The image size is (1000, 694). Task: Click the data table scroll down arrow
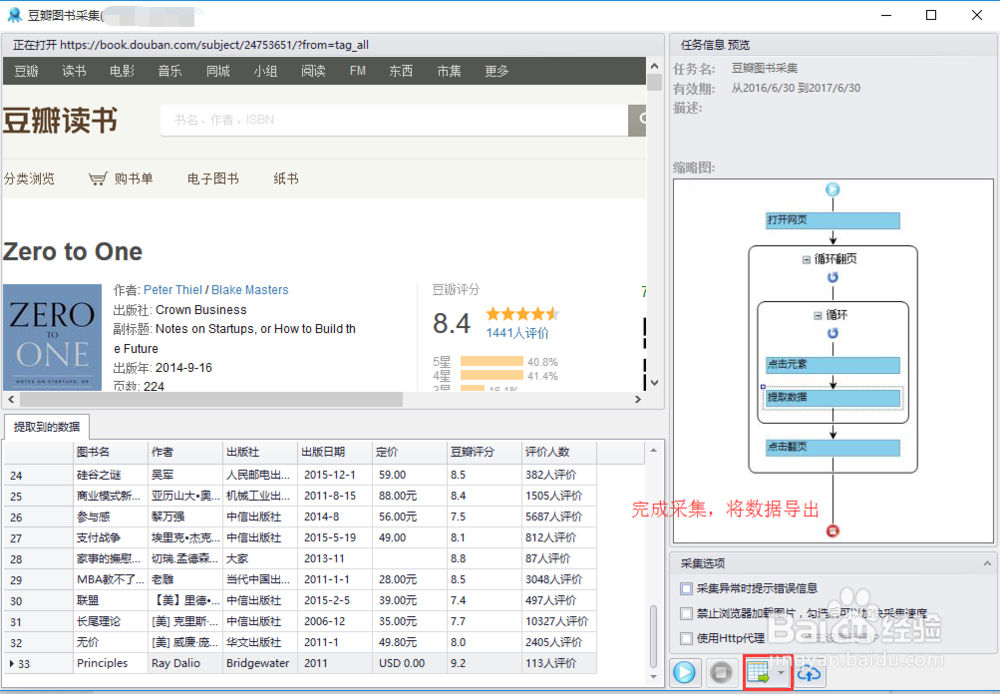(x=653, y=677)
